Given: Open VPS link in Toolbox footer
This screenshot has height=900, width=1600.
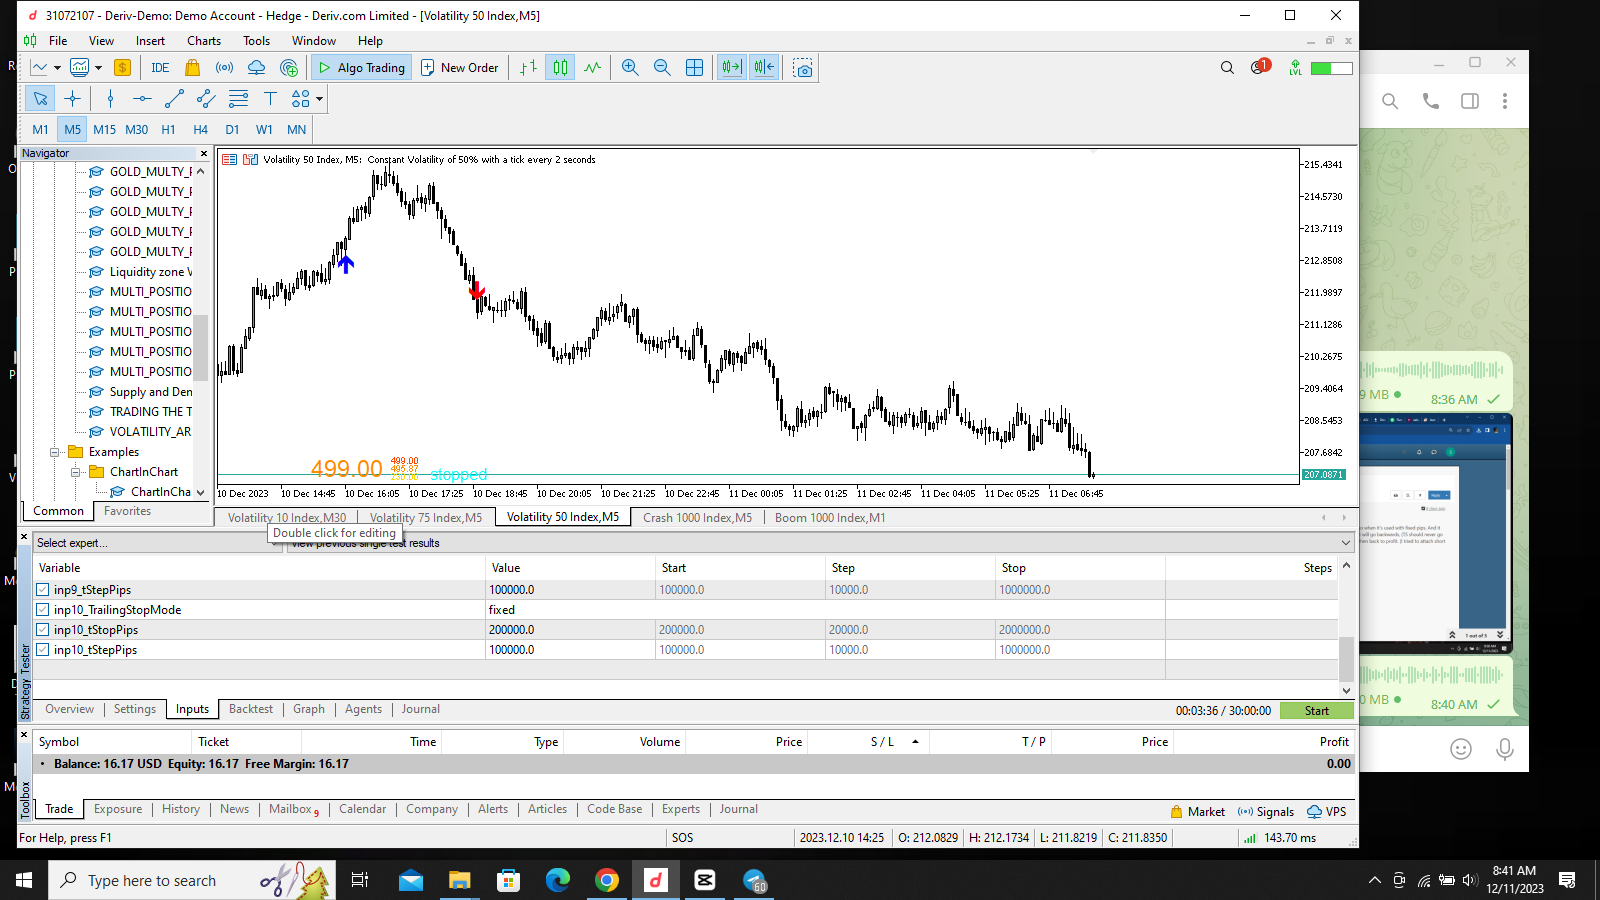Looking at the screenshot, I should pos(1327,812).
